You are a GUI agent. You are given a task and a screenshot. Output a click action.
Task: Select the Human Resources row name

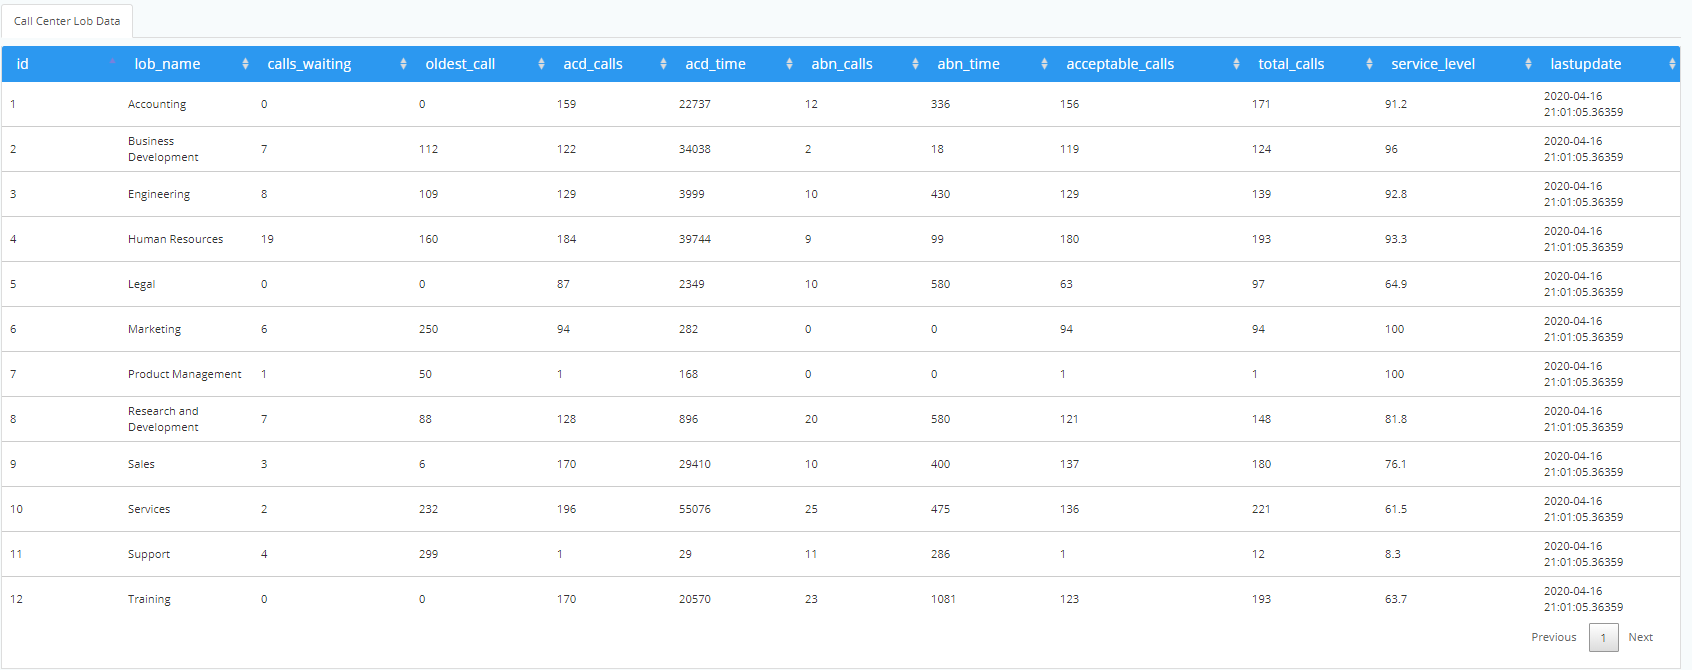tap(175, 239)
